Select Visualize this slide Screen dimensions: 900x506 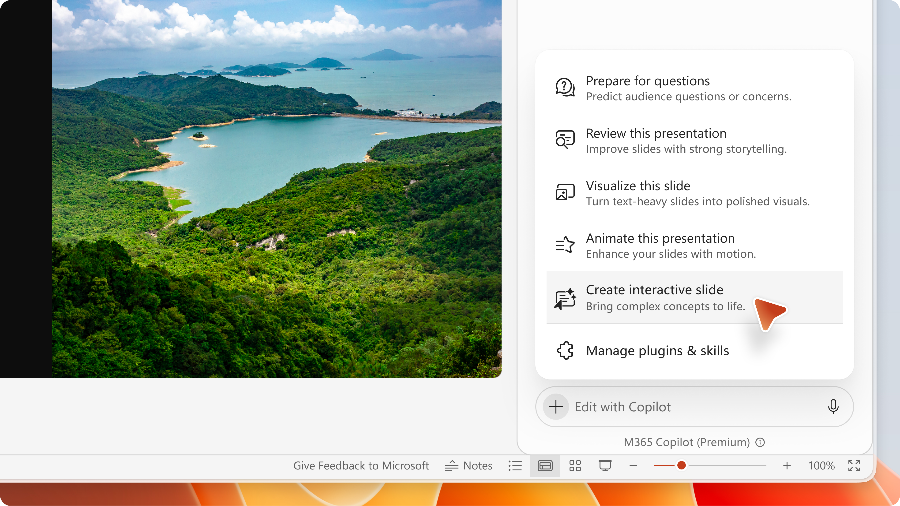(x=695, y=193)
